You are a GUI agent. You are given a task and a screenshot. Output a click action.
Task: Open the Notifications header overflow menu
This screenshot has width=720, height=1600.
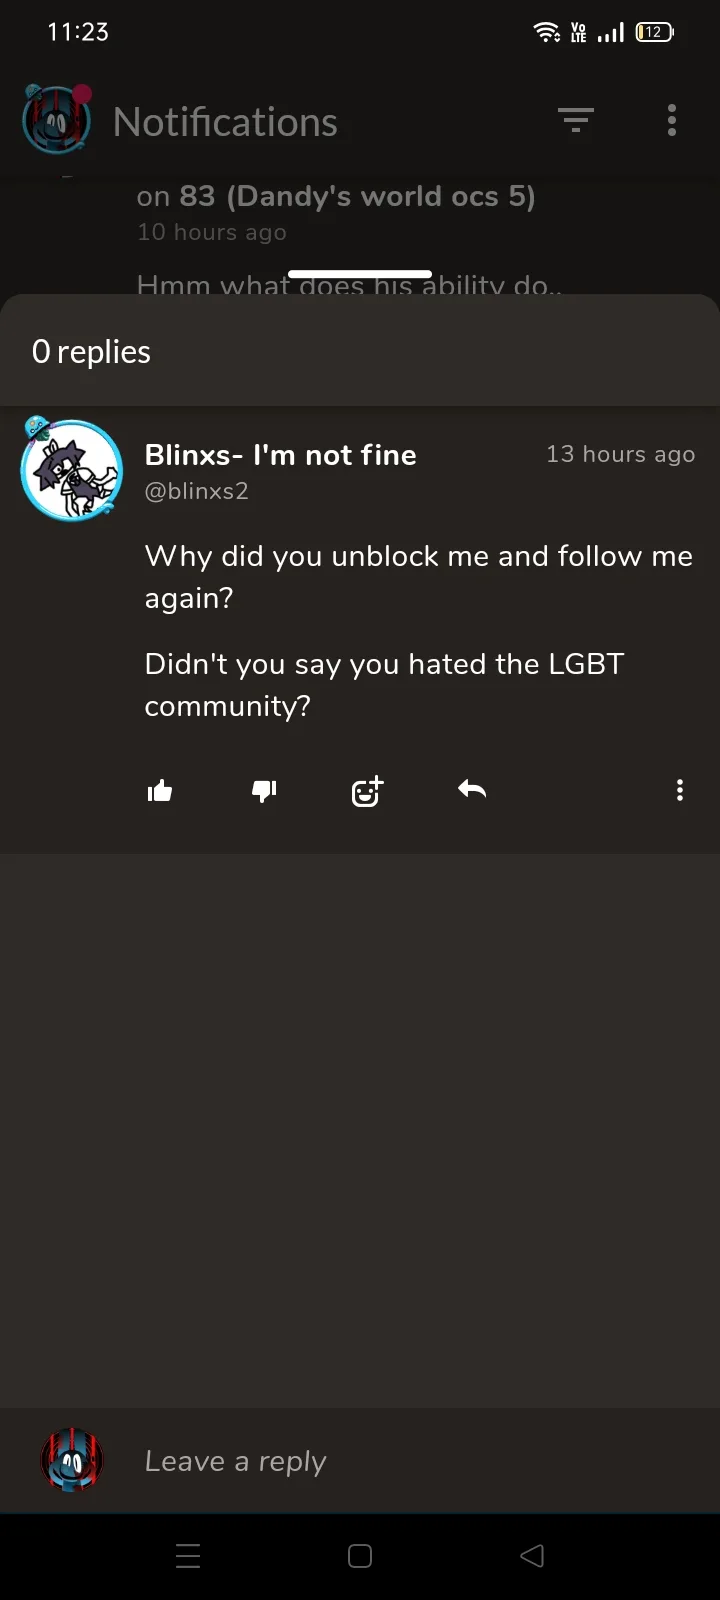[672, 120]
